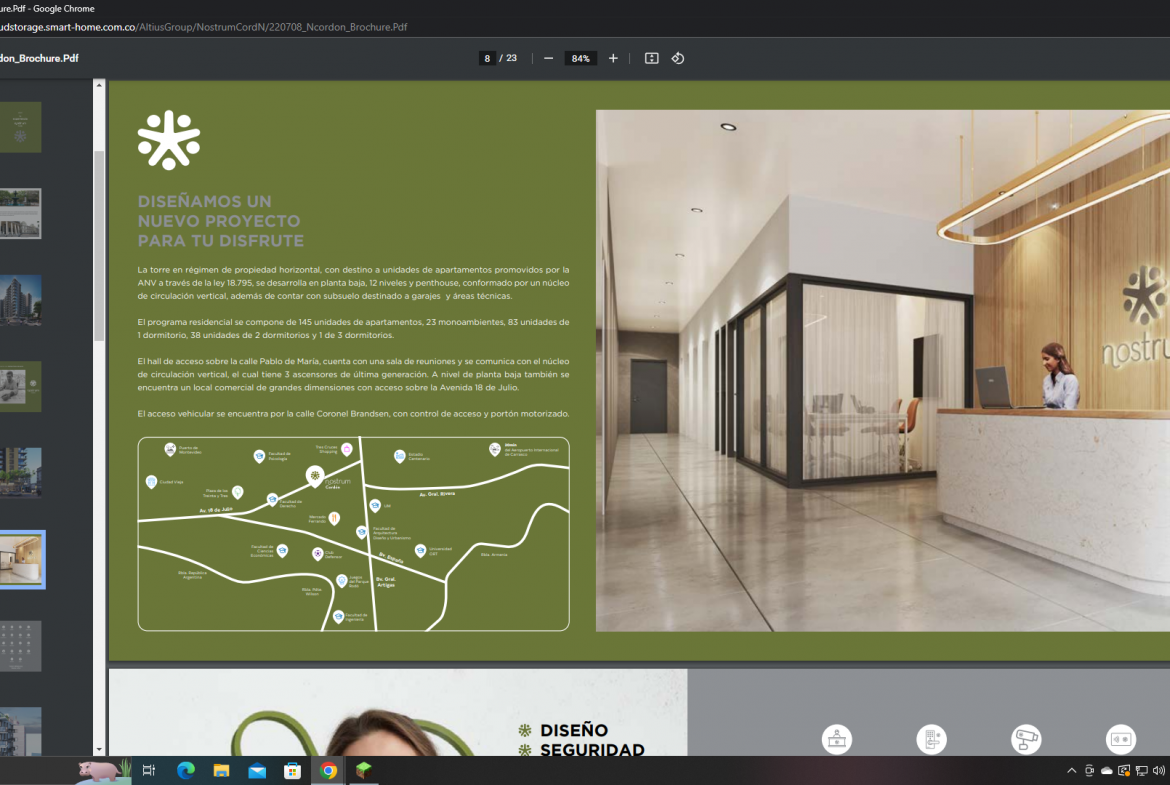Show hidden system tray icons
Screen dimensions: 1170x785
click(1072, 770)
